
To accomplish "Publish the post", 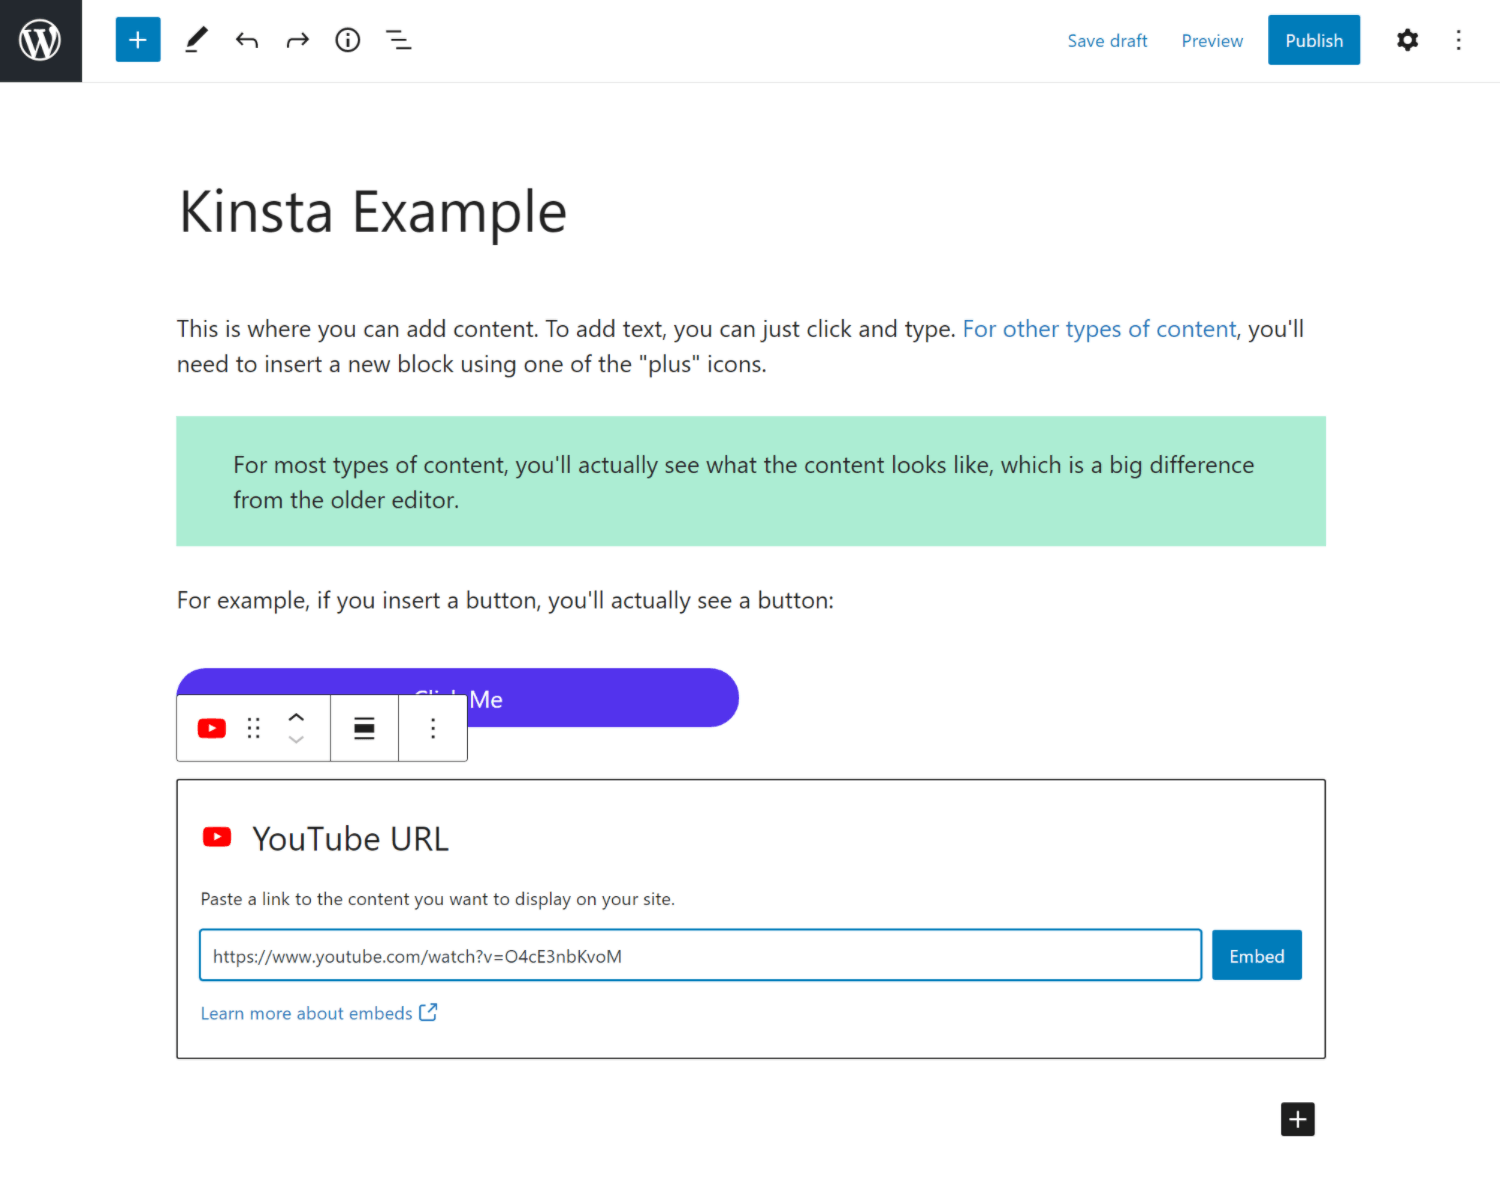I will pyautogui.click(x=1314, y=40).
